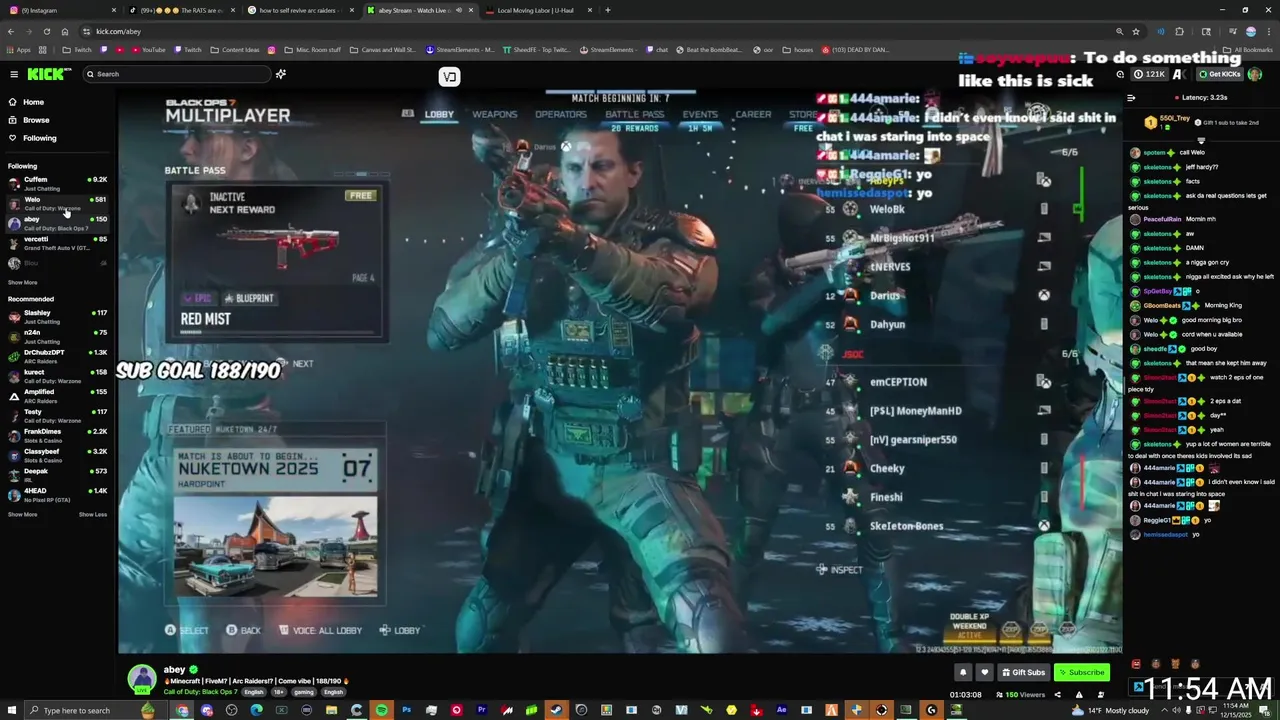Click the gaming tag
Screen dimensions: 1280x720
pyautogui.click(x=304, y=692)
